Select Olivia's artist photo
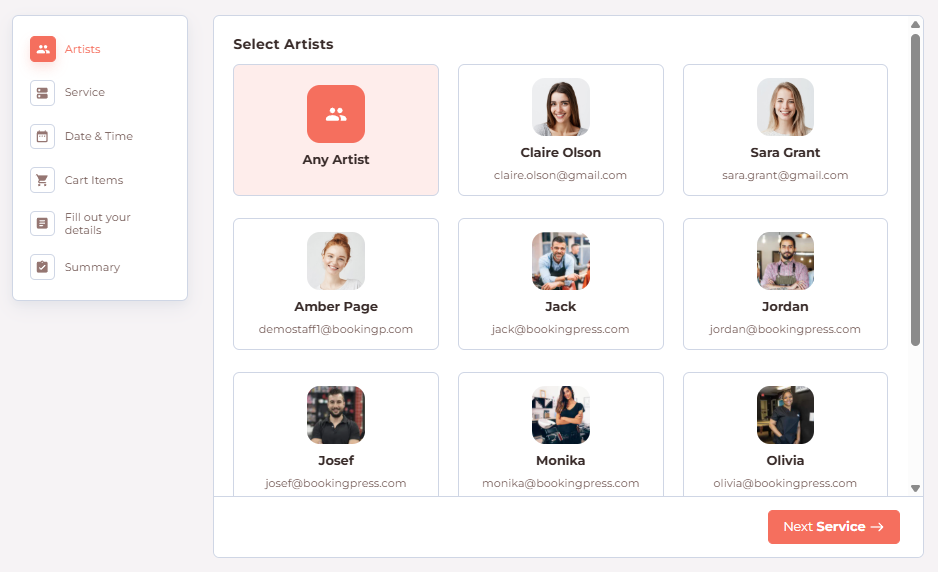 [x=785, y=415]
